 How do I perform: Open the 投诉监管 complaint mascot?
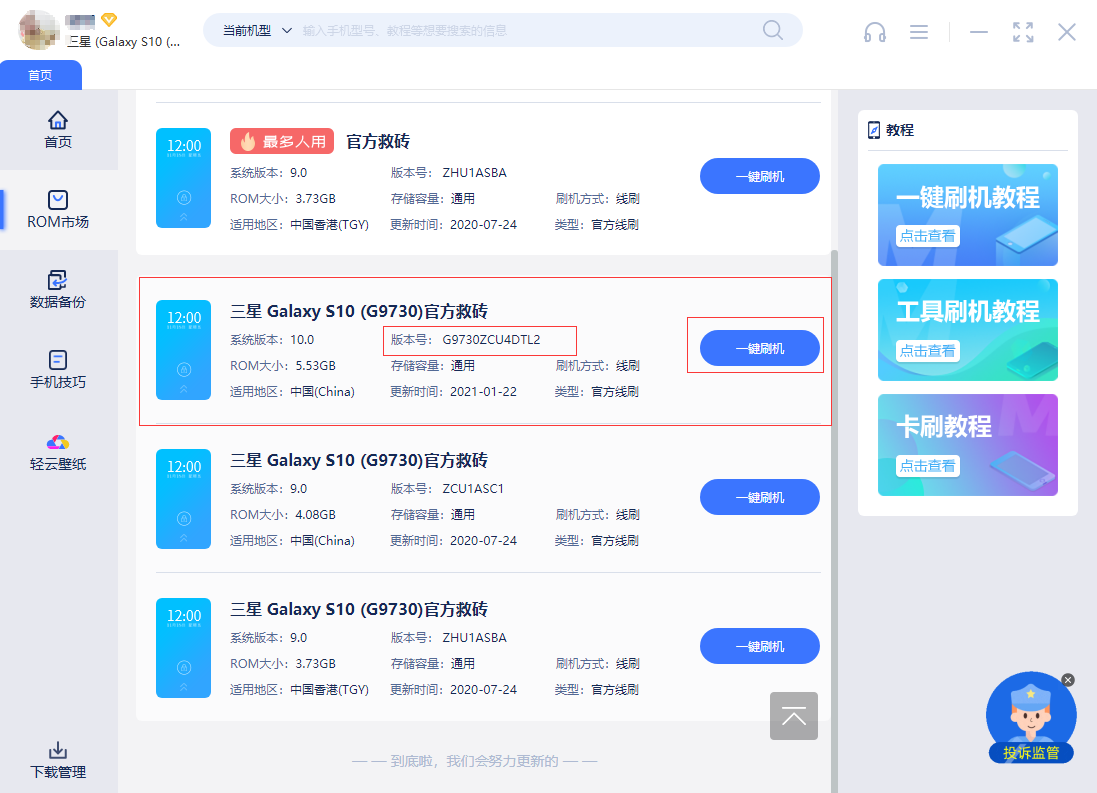click(1031, 717)
